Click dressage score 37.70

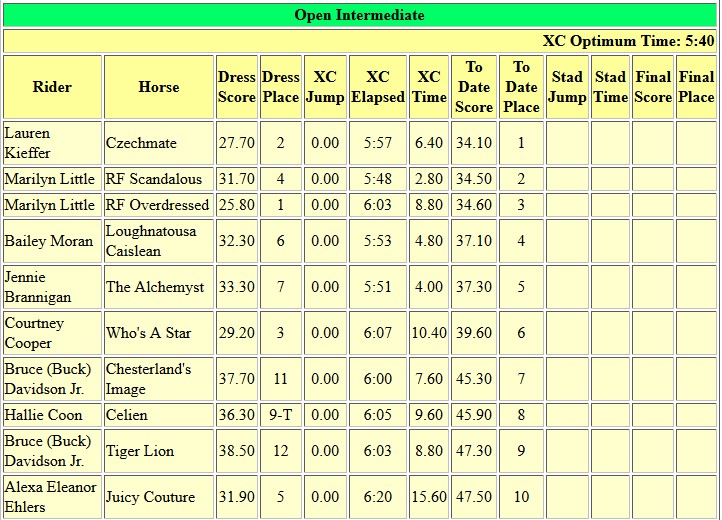click(x=237, y=379)
